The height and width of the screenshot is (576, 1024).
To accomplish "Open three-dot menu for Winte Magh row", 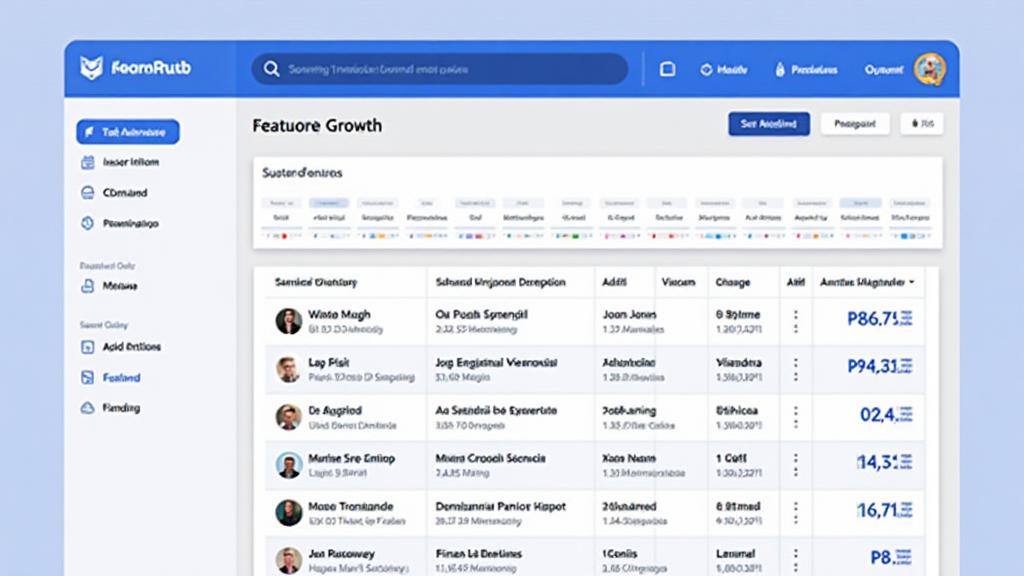I will click(x=796, y=321).
